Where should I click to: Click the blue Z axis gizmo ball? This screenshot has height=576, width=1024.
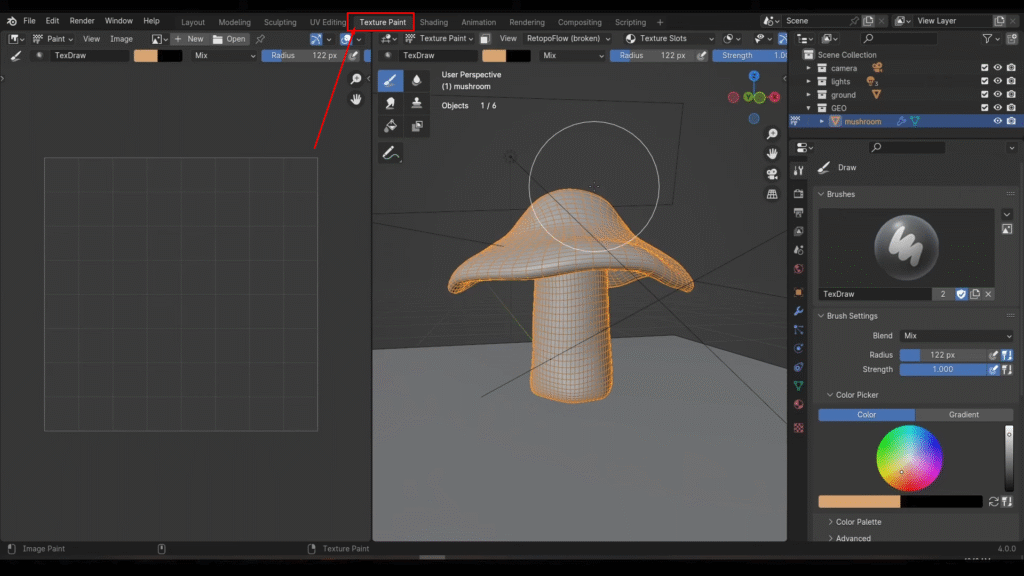point(754,76)
